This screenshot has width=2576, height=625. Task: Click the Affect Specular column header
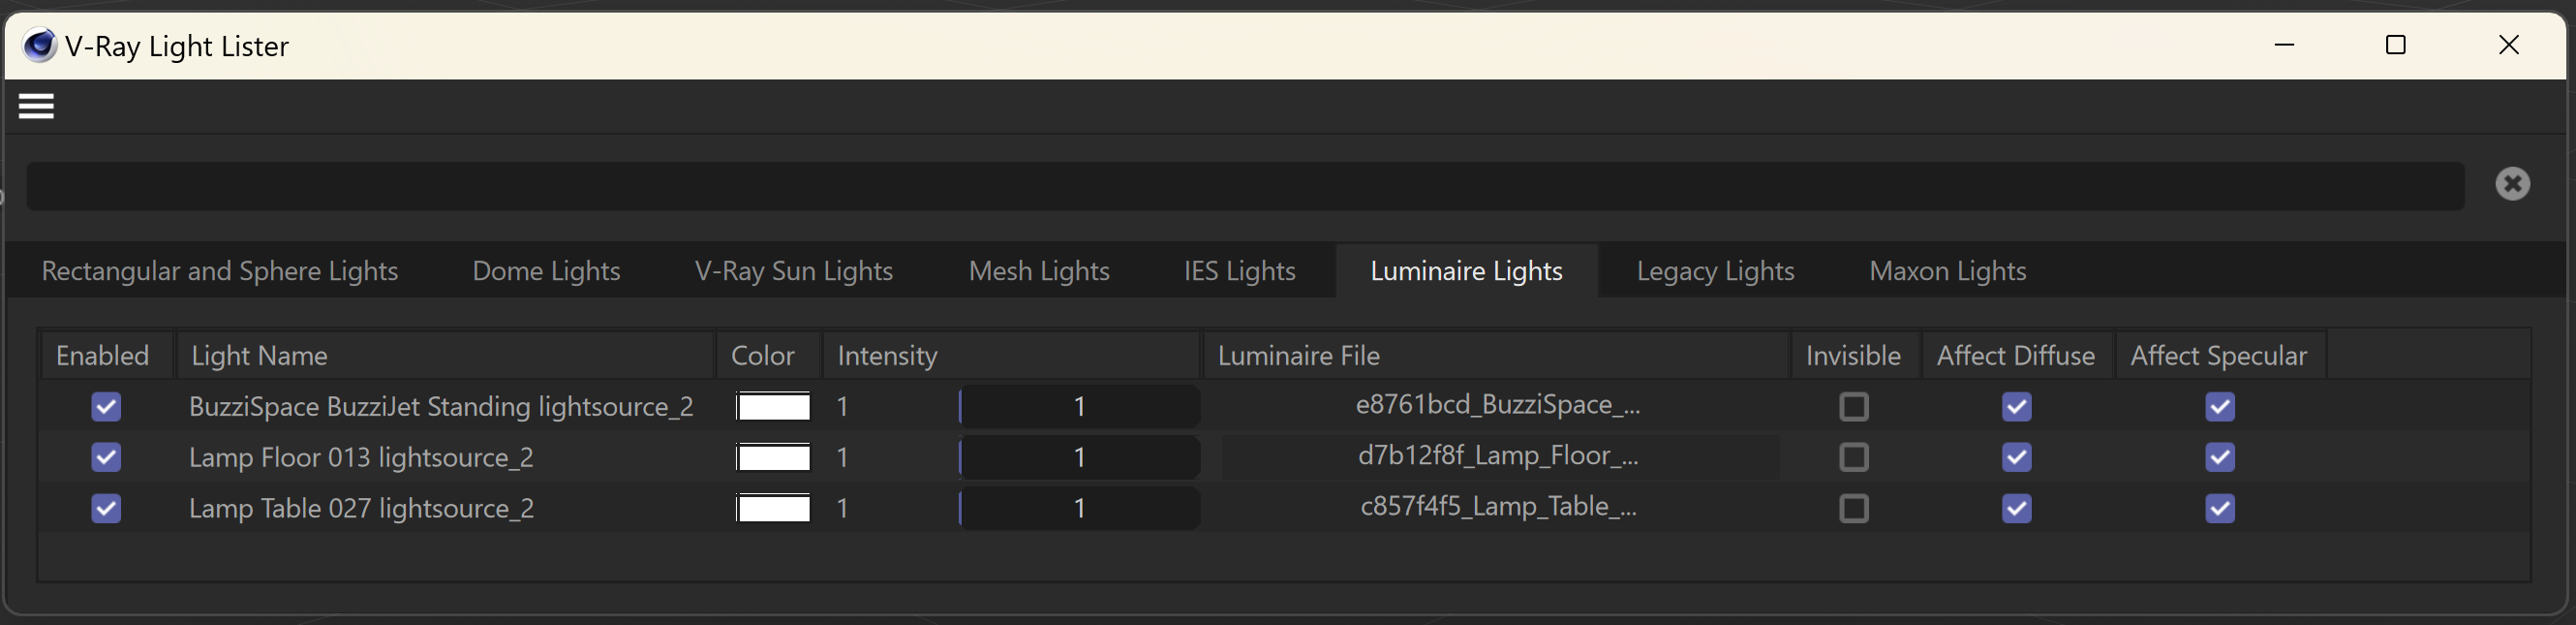pos(2220,355)
